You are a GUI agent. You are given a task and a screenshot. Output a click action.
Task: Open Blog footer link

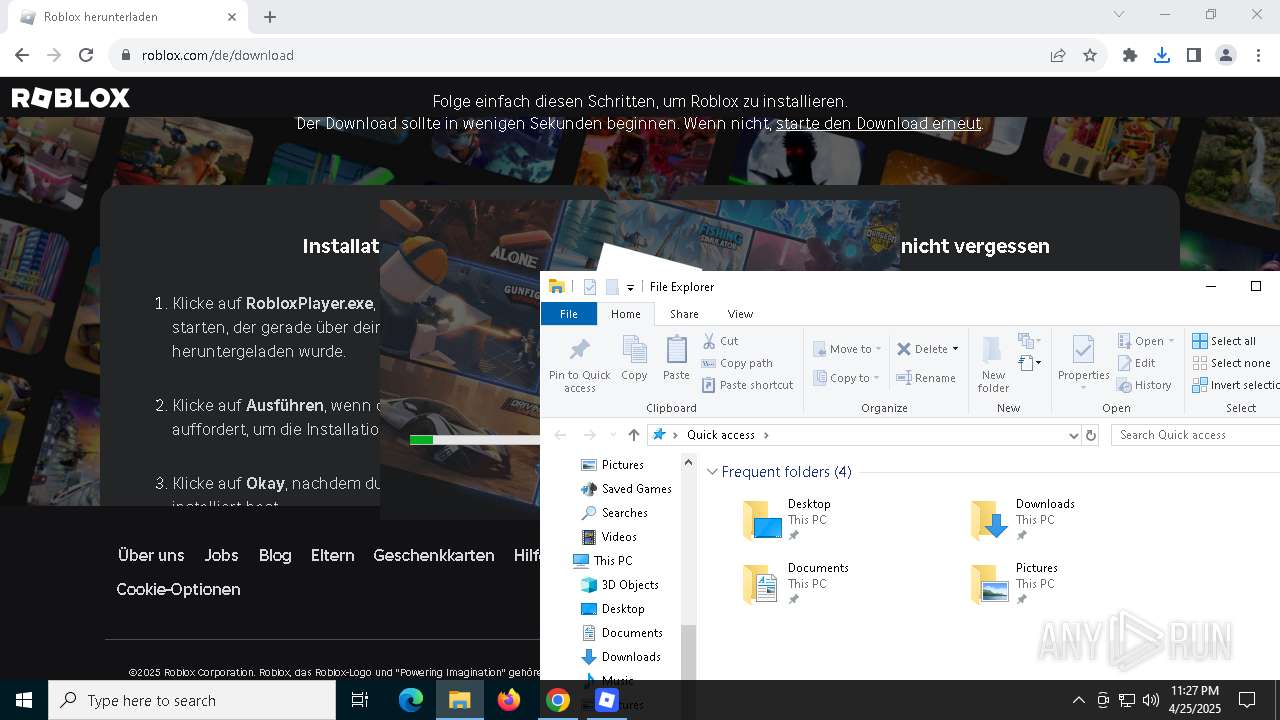pyautogui.click(x=275, y=555)
